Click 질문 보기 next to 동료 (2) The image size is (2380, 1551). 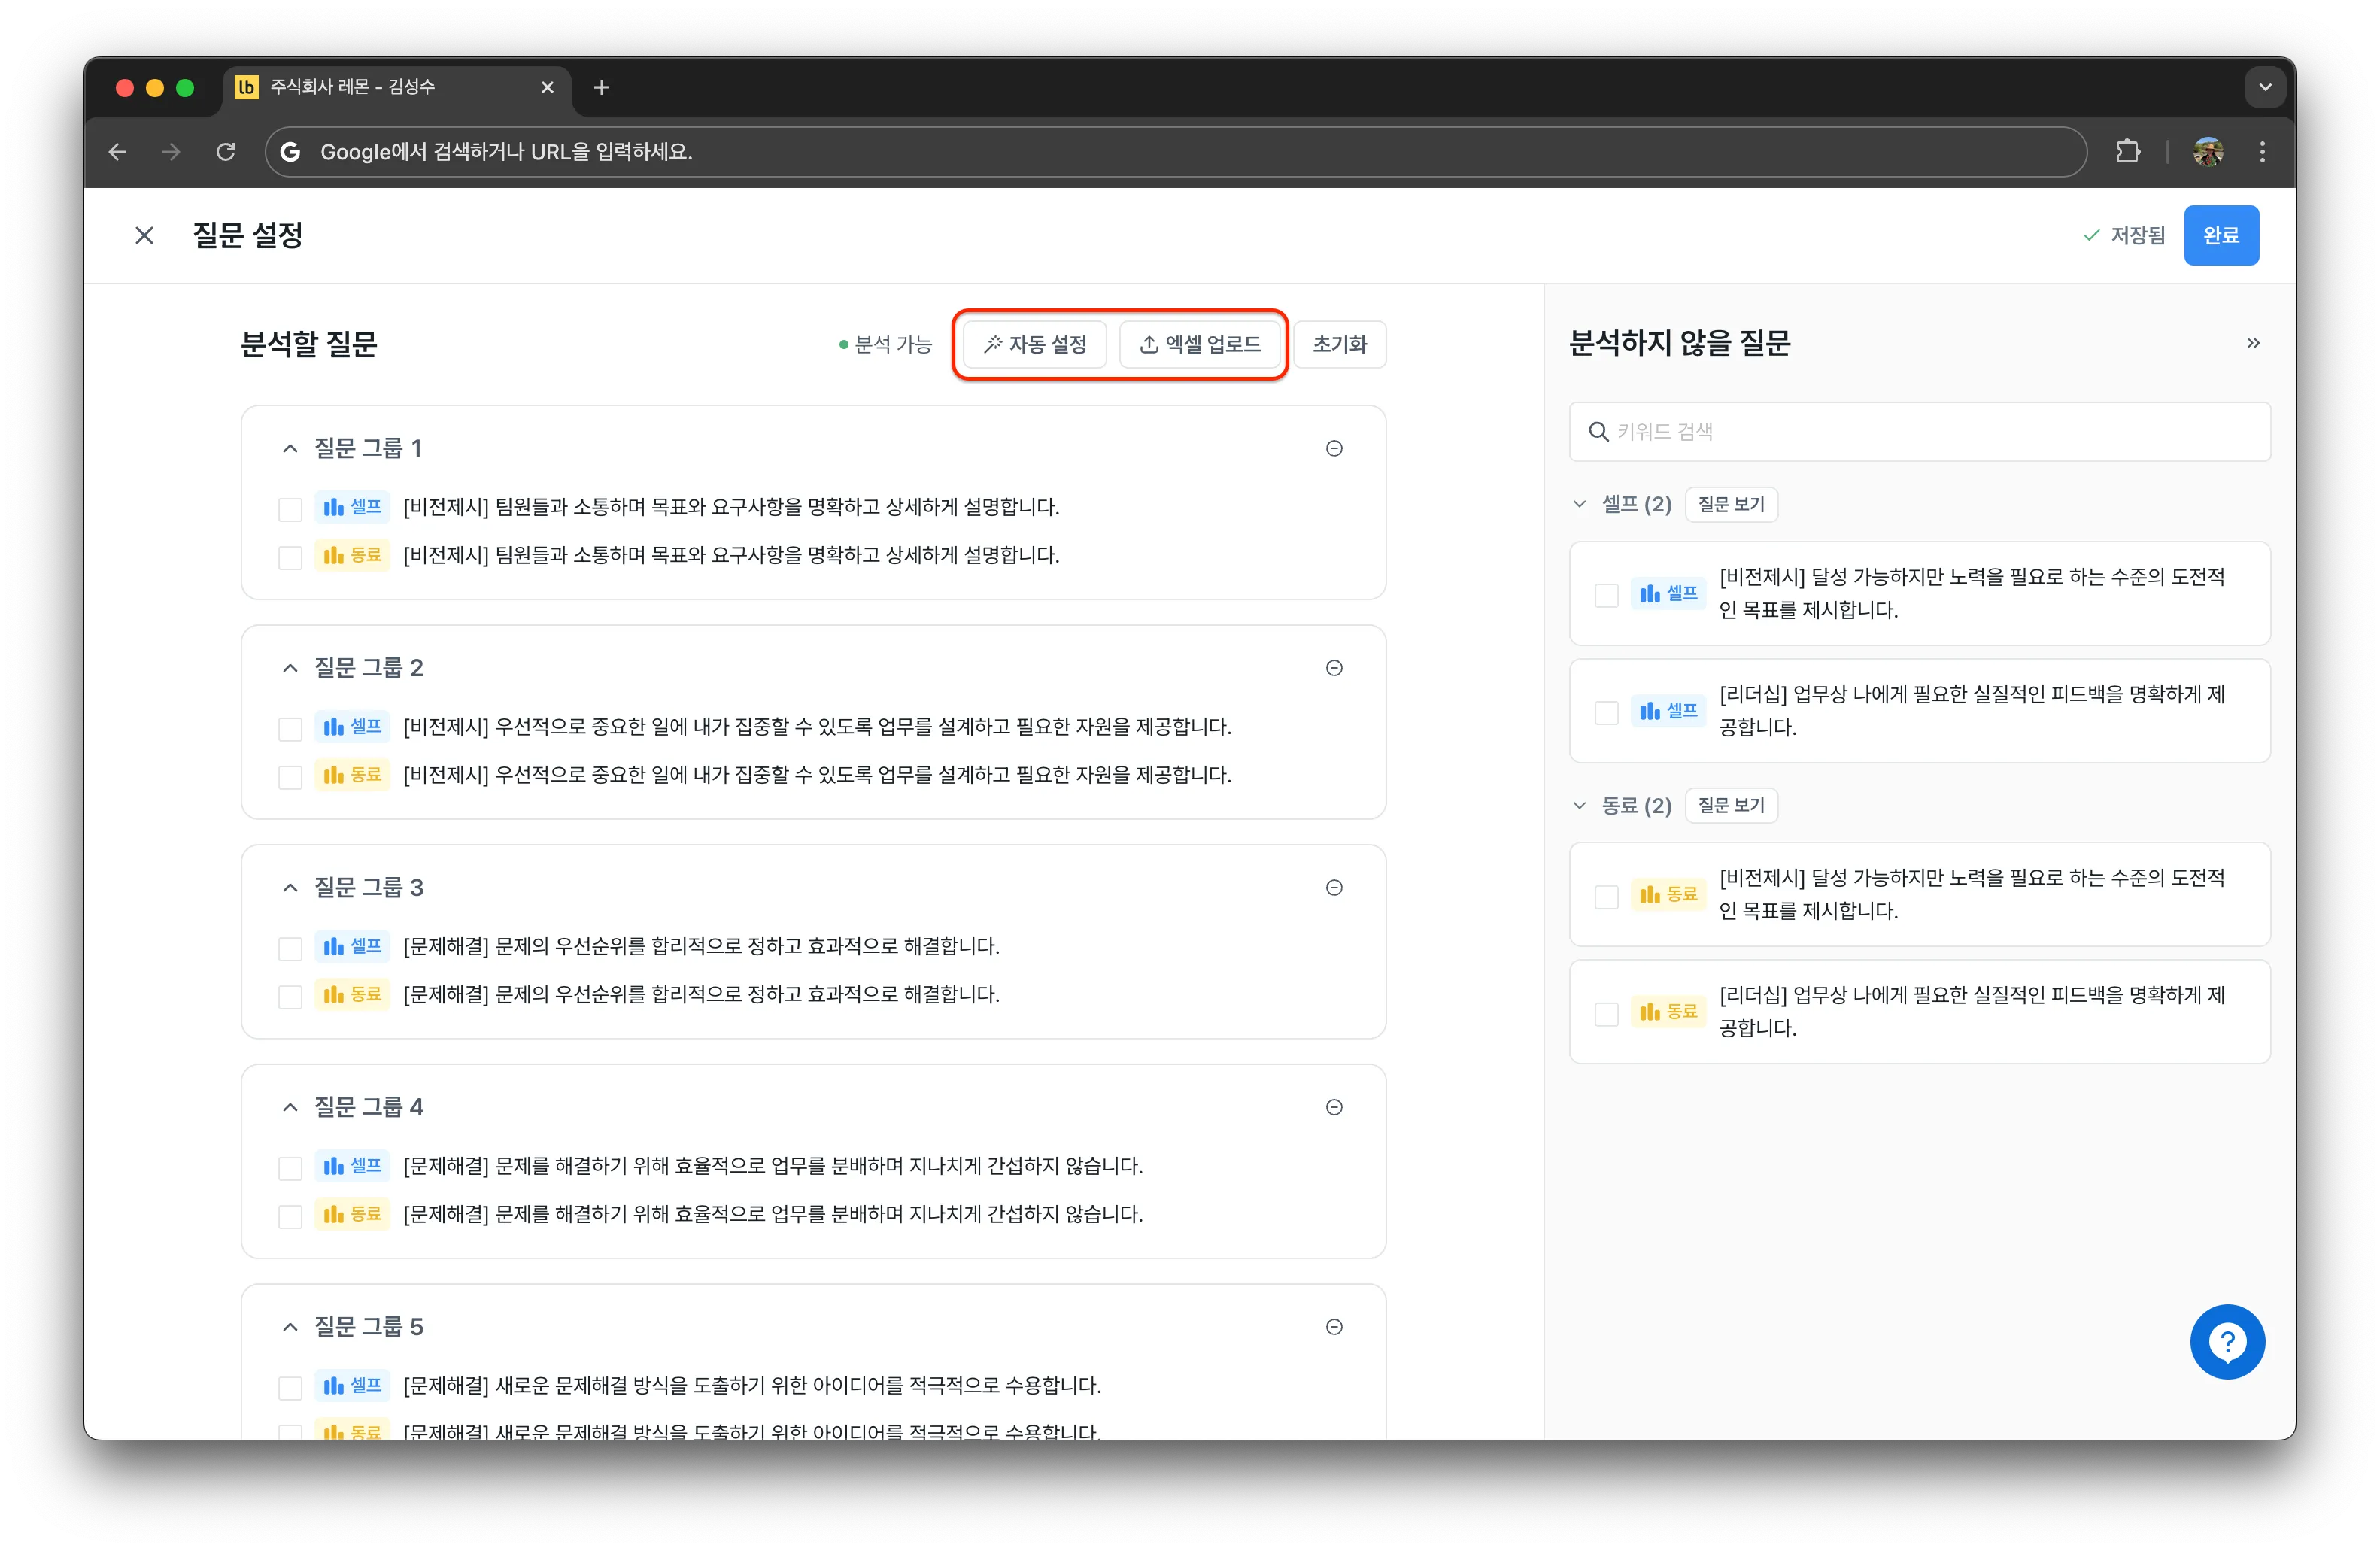pyautogui.click(x=1731, y=806)
